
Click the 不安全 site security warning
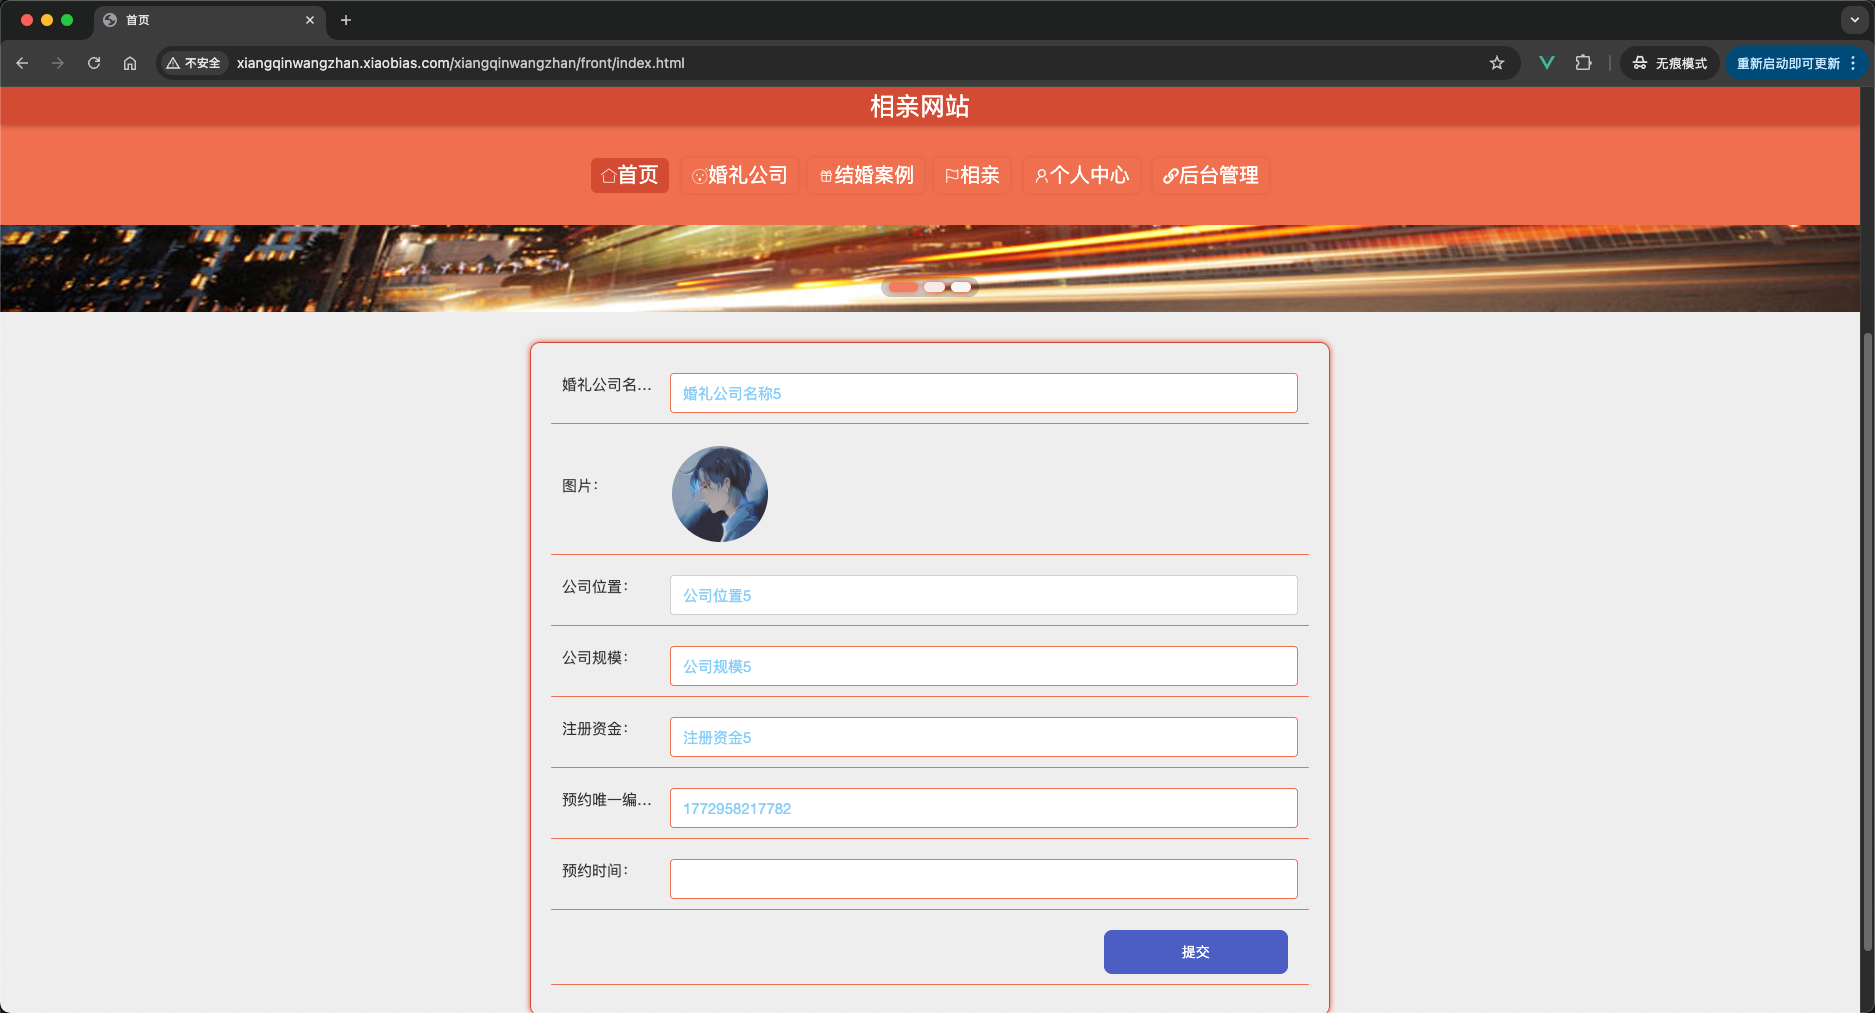click(194, 63)
